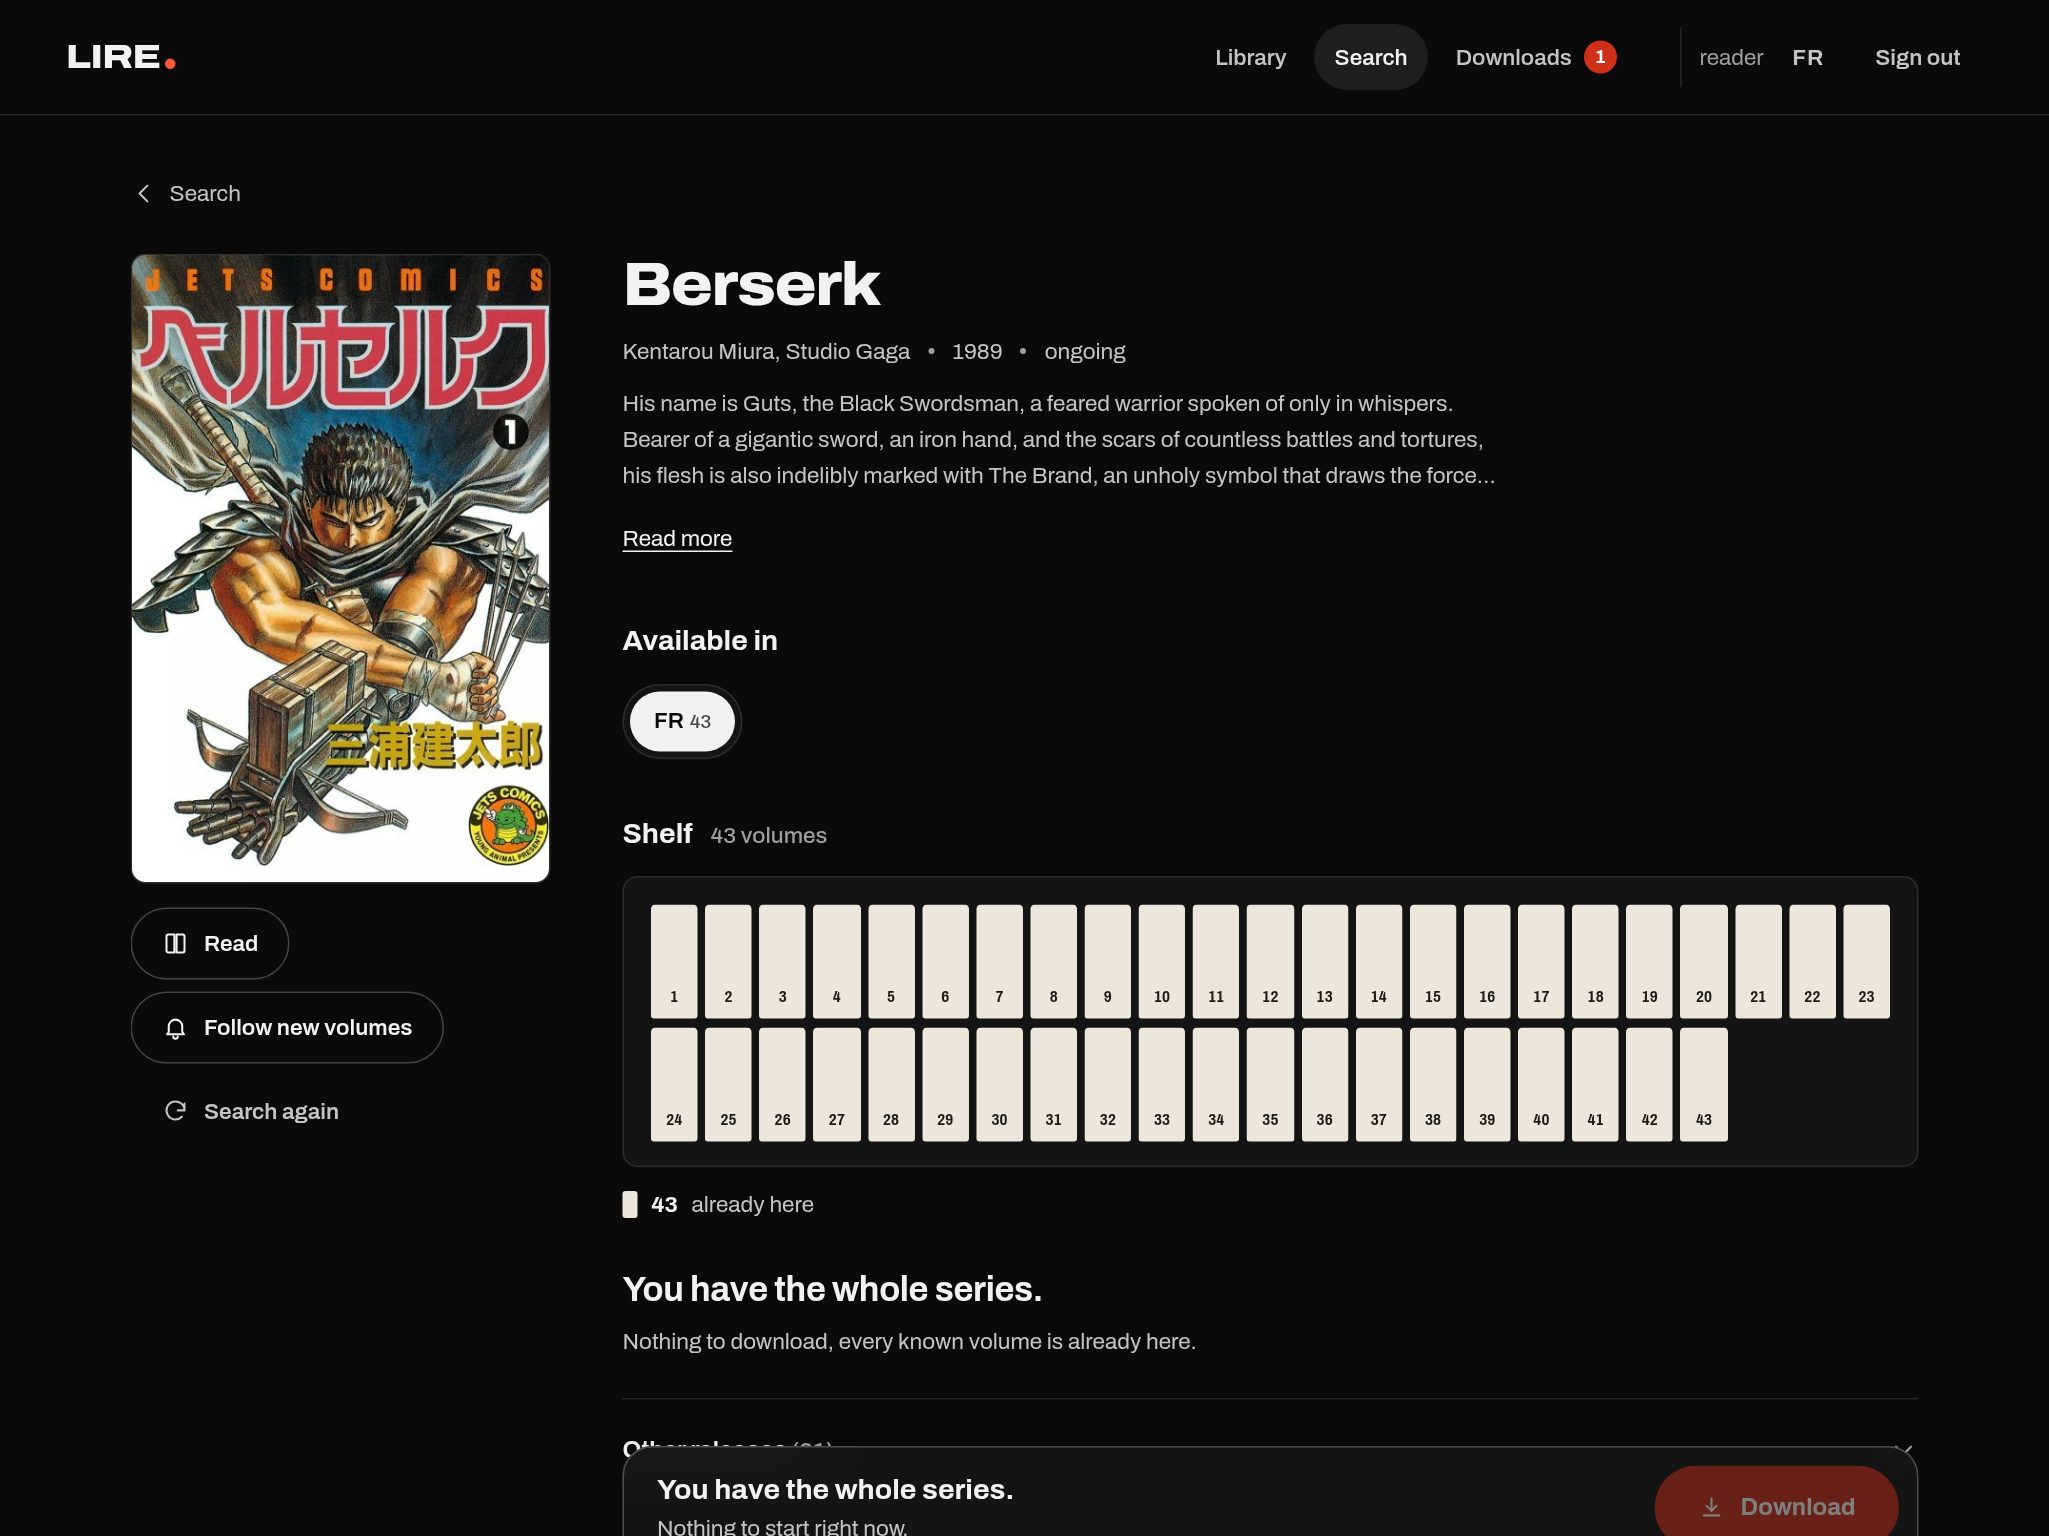Click the download arrow icon
Viewport: 2049px width, 1536px height.
(1712, 1506)
